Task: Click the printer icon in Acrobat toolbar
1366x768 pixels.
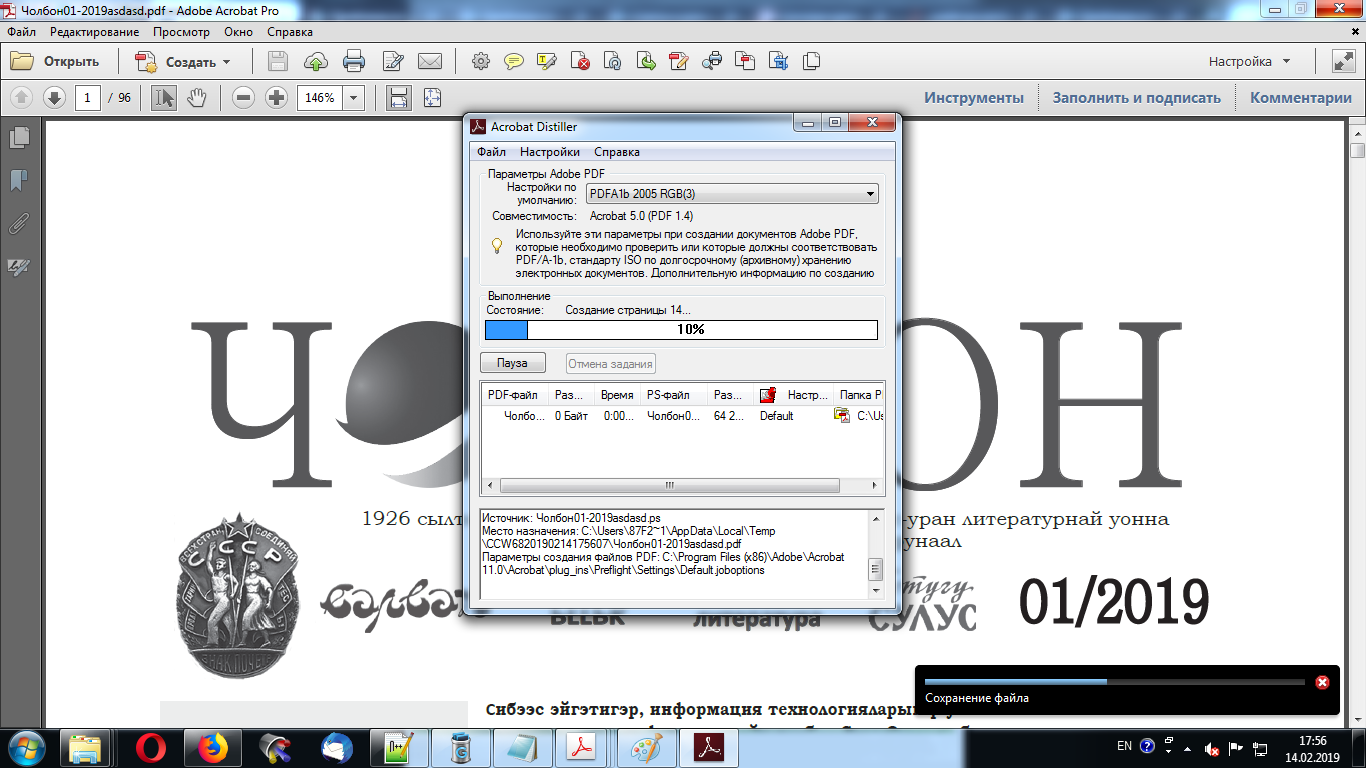Action: pyautogui.click(x=354, y=62)
